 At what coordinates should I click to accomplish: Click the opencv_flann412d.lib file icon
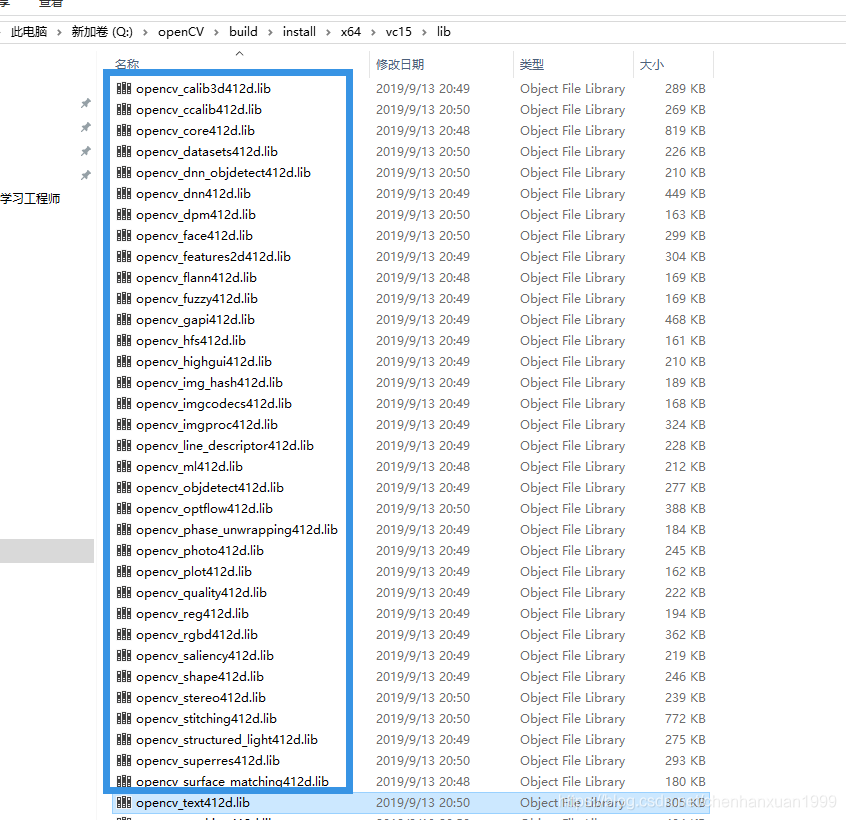pyautogui.click(x=124, y=277)
